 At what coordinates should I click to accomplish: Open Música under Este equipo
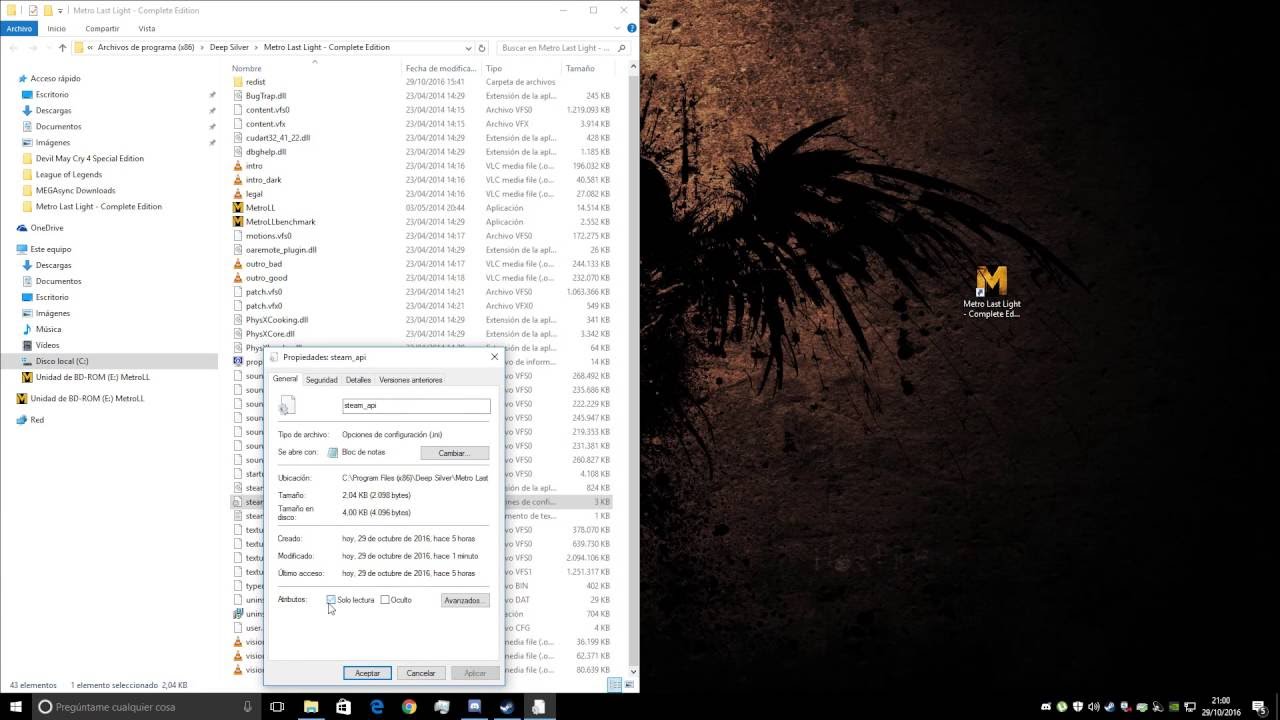point(48,329)
